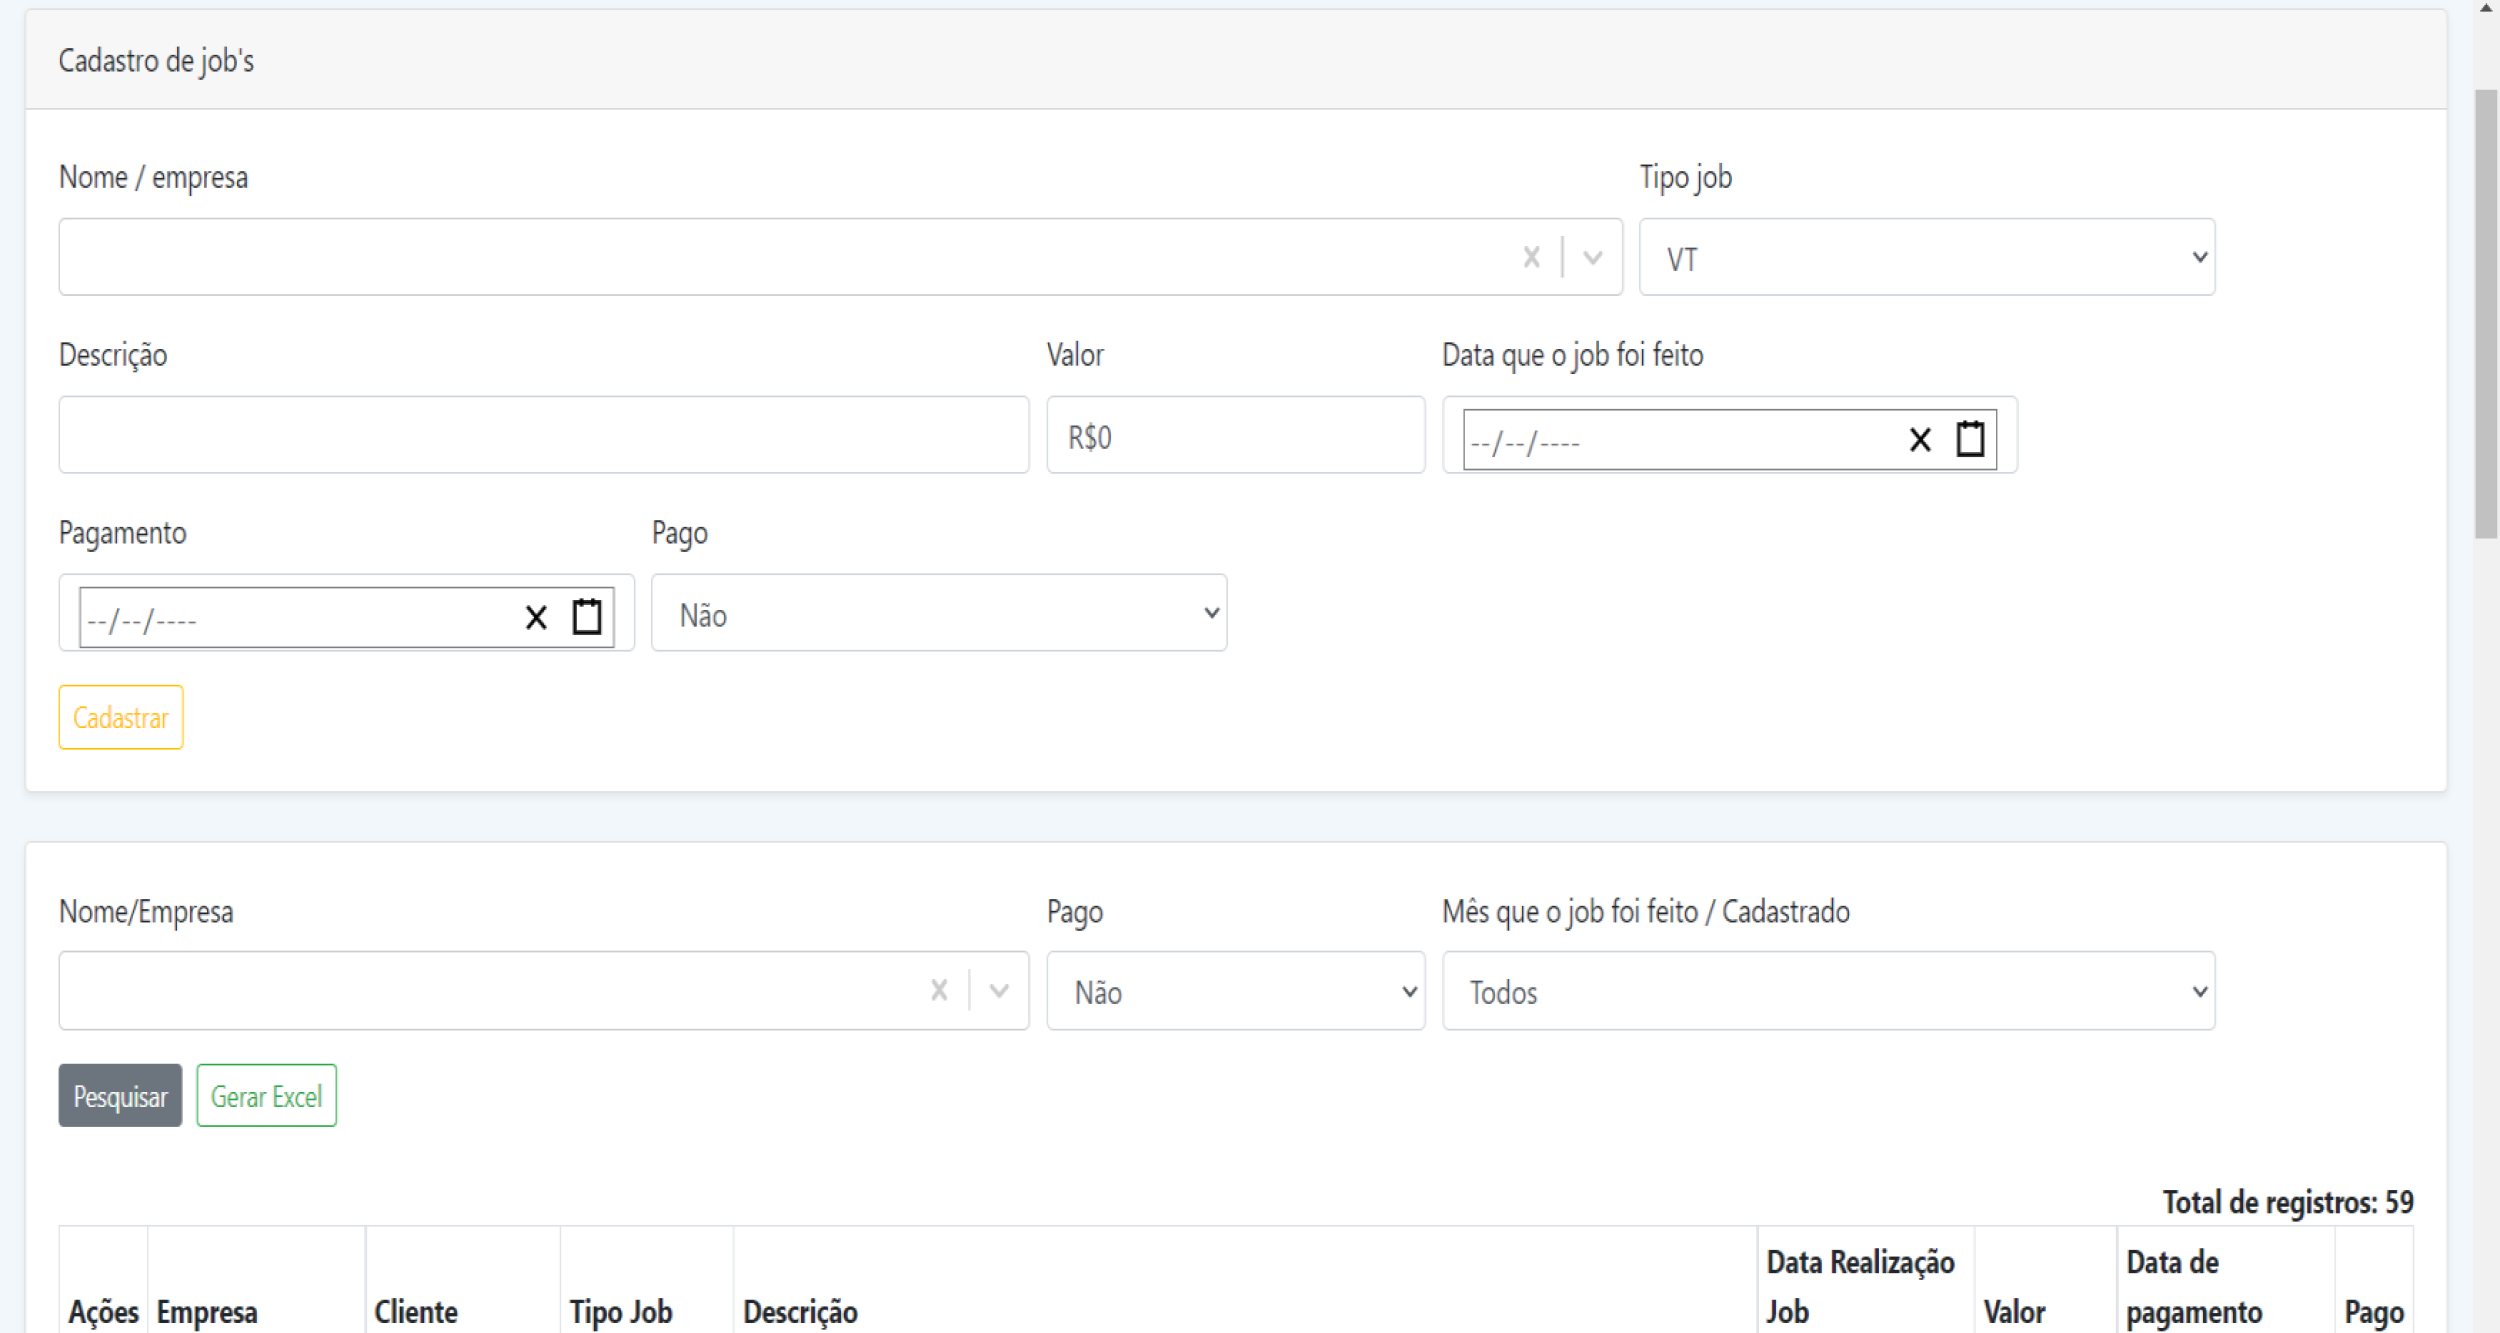2500x1333 pixels.
Task: Clear the Nome / empresa selection X
Action: point(1531,258)
